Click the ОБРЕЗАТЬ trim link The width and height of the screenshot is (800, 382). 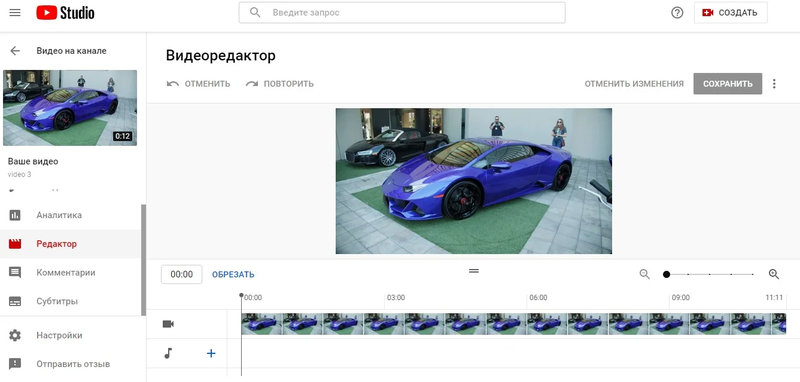pos(233,274)
